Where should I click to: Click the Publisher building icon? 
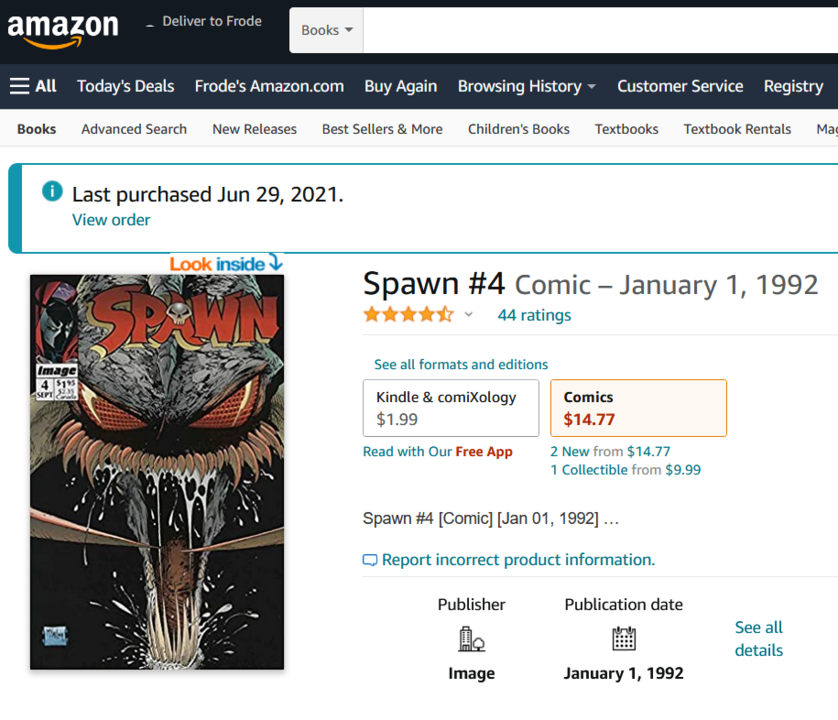471,639
